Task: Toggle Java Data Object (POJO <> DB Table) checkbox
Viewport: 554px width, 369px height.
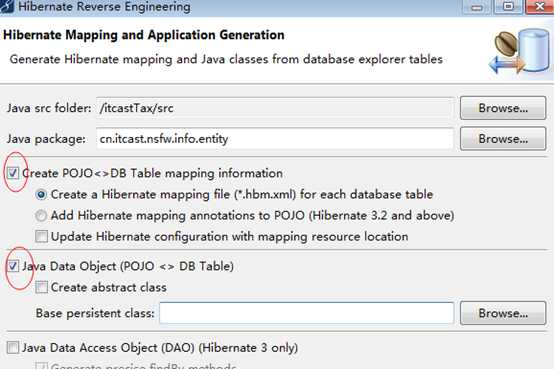Action: coord(13,266)
